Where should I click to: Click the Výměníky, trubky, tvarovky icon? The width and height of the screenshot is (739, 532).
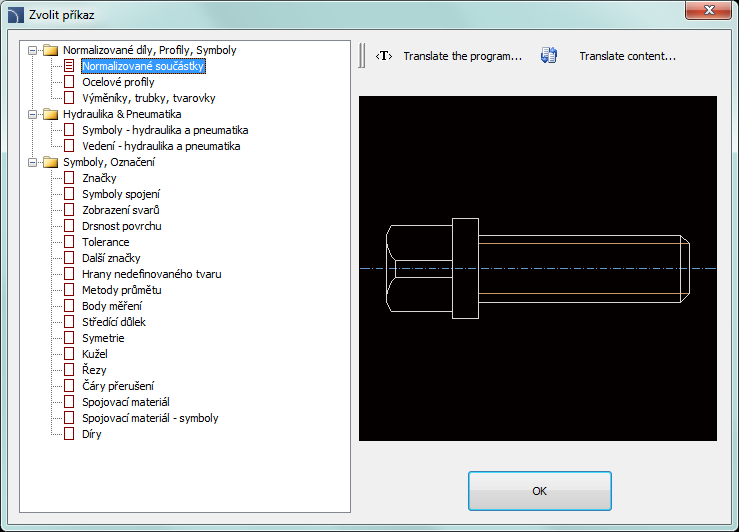point(69,98)
